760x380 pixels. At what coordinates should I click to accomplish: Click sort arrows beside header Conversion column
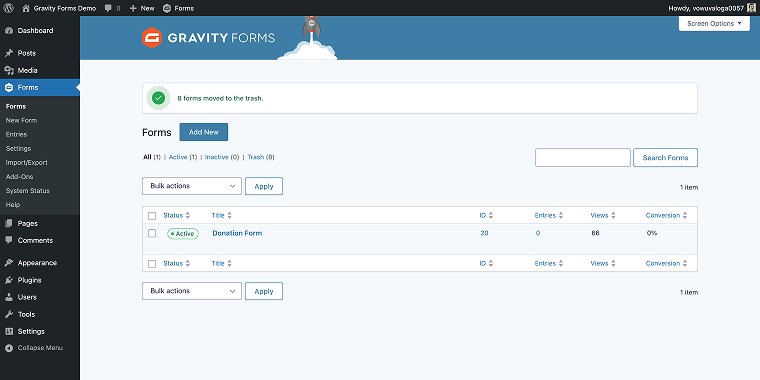pyautogui.click(x=685, y=215)
